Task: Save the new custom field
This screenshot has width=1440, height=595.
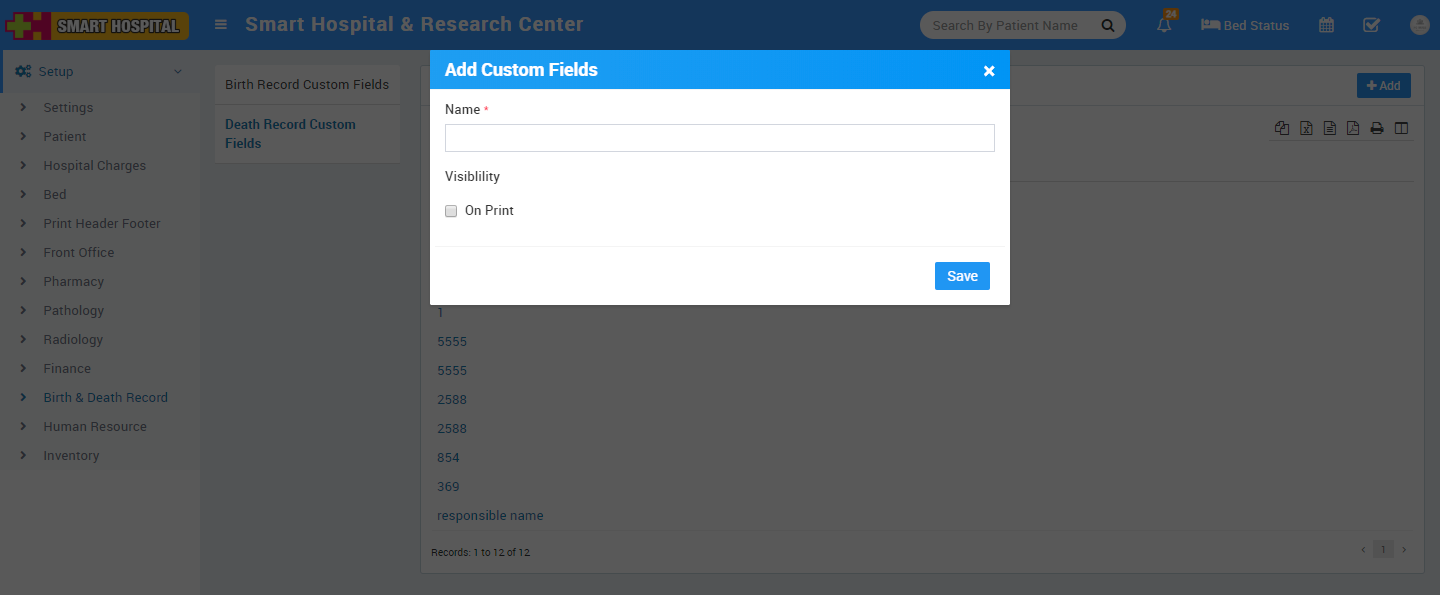Action: click(x=962, y=276)
